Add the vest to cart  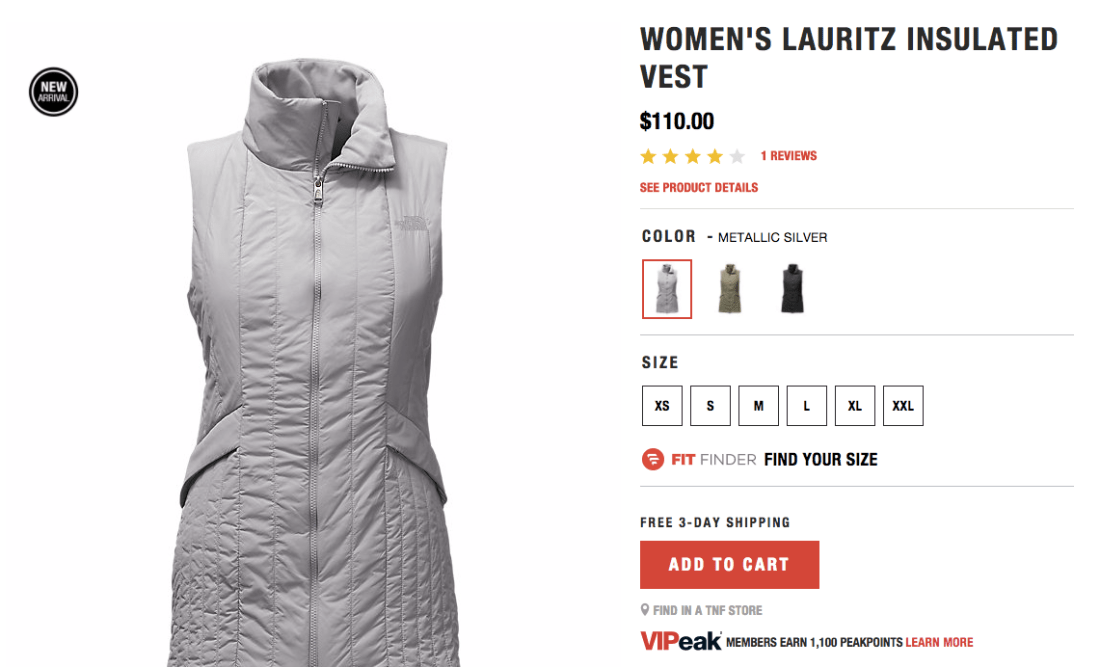tap(730, 565)
